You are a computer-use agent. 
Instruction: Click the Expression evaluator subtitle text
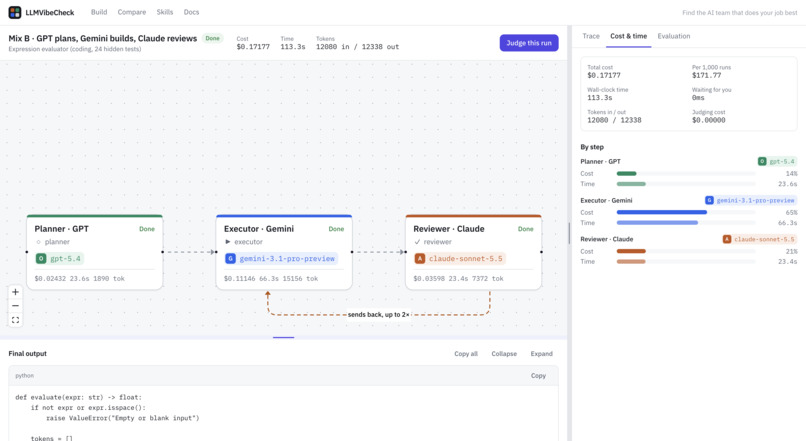(75, 49)
